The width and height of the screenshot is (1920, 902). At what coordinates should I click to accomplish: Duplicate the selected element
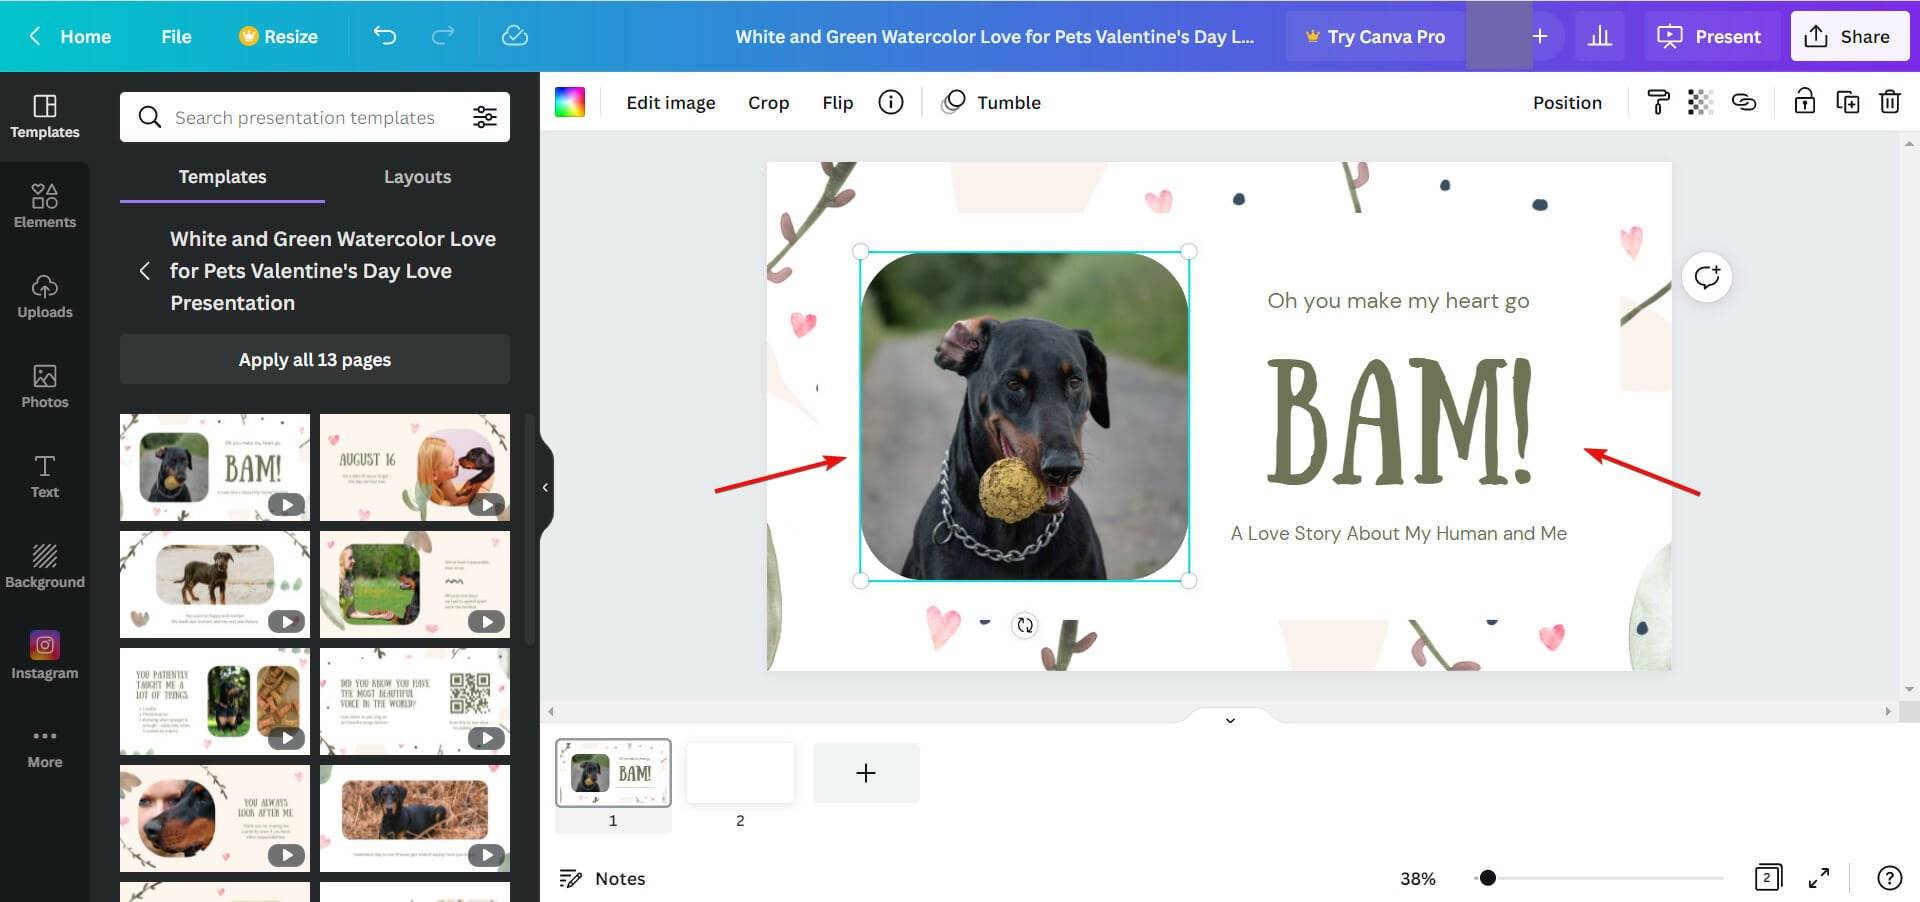point(1848,101)
